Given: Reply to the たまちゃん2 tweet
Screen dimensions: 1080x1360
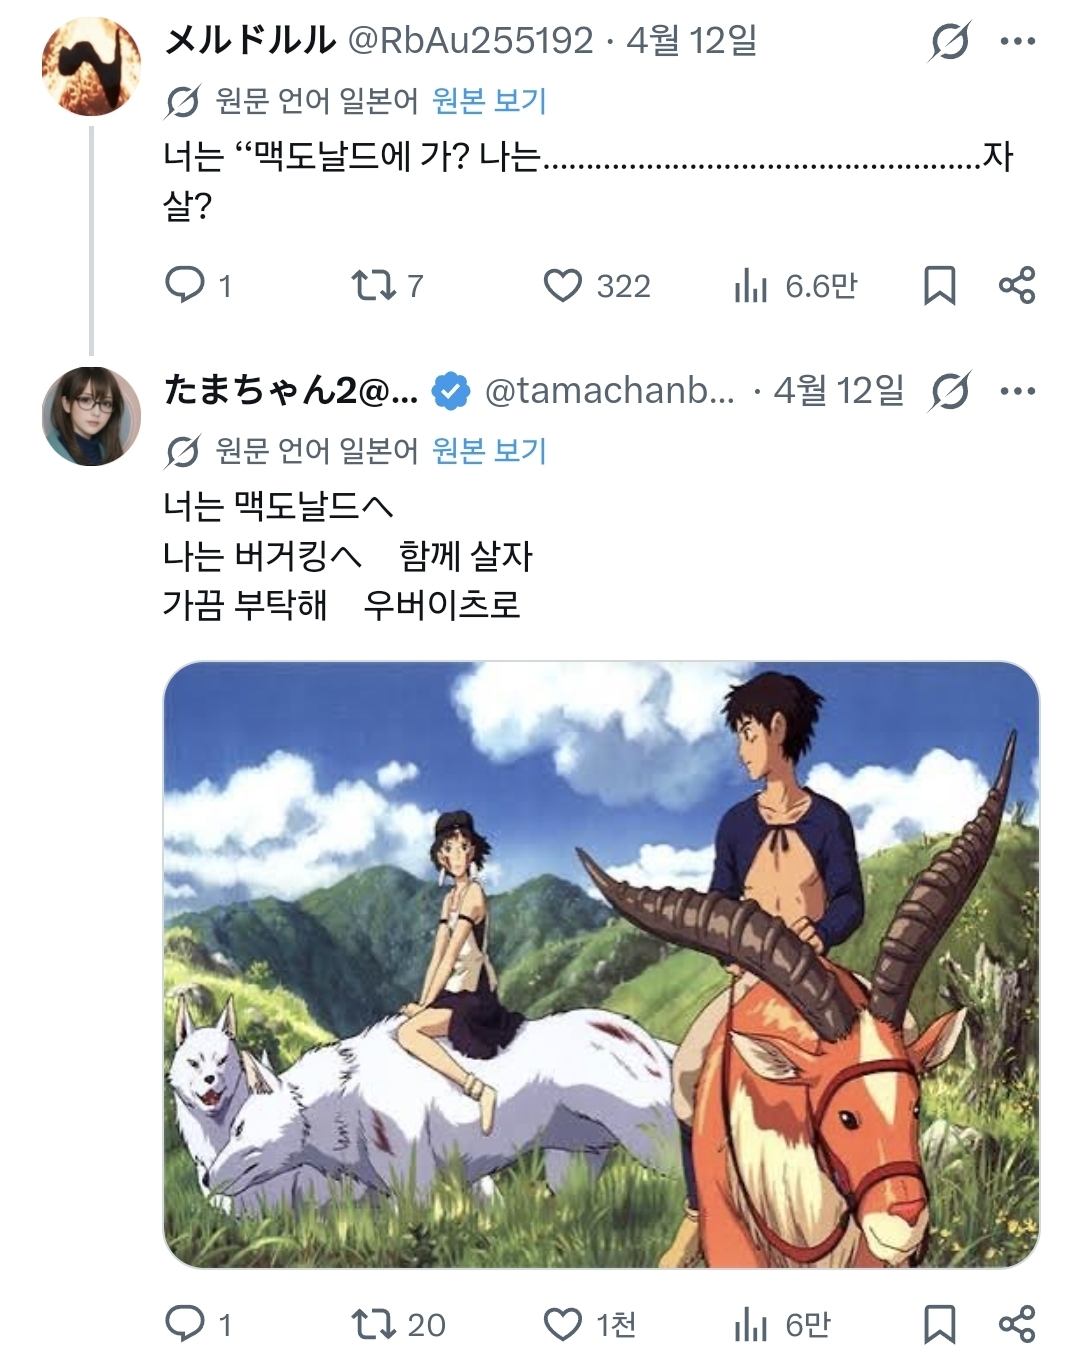Looking at the screenshot, I should 185,1324.
